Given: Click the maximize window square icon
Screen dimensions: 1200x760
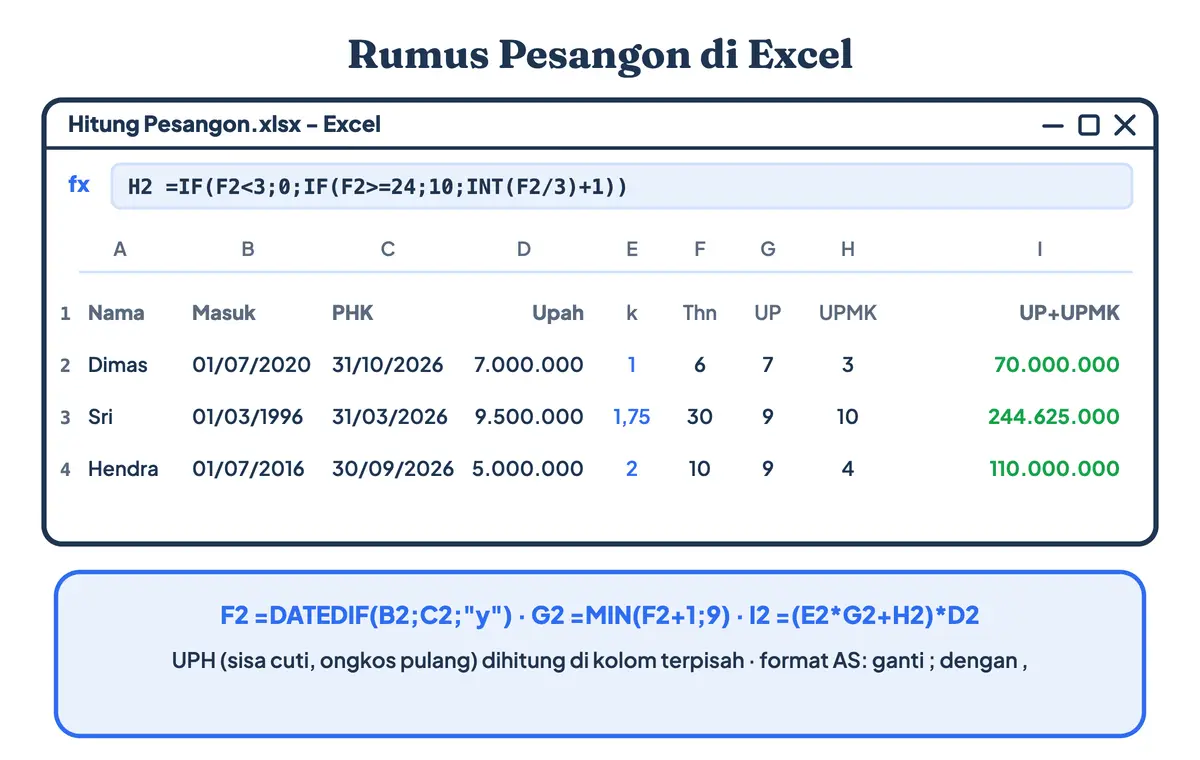Looking at the screenshot, I should pyautogui.click(x=1089, y=125).
